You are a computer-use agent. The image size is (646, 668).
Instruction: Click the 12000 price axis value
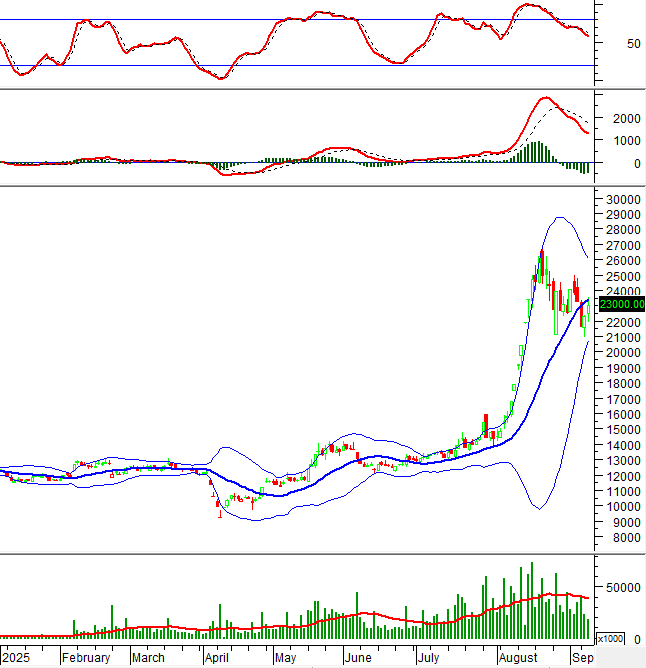623,476
